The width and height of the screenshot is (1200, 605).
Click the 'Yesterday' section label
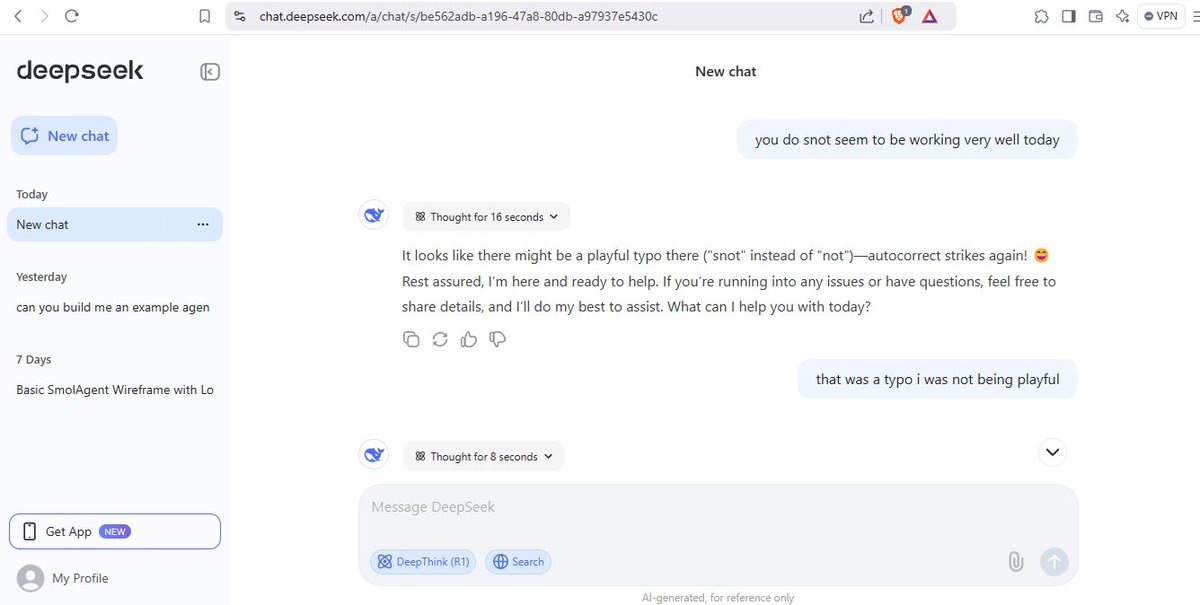tap(42, 277)
